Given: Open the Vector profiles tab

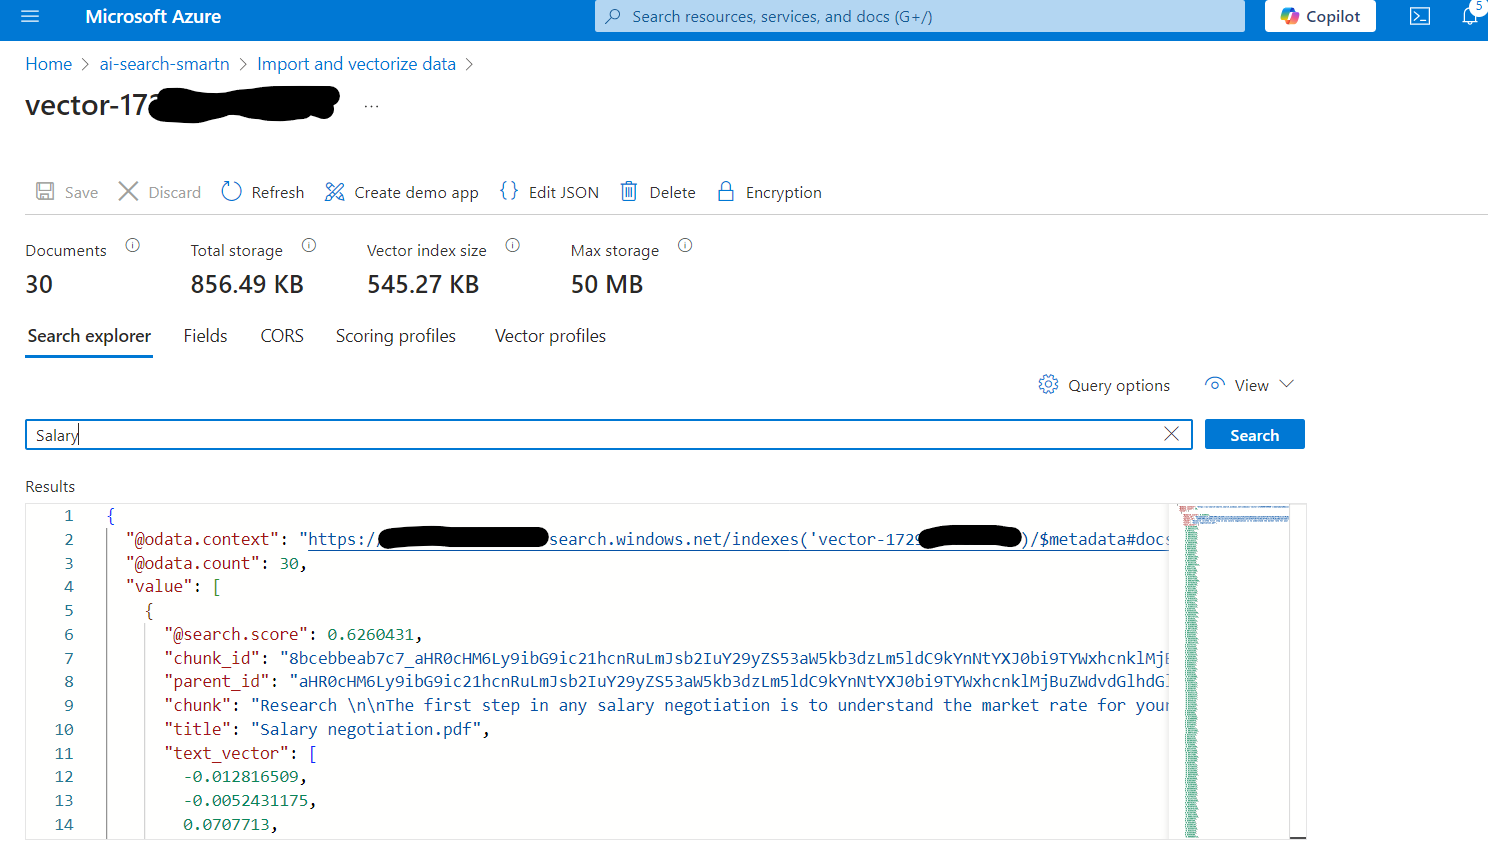Looking at the screenshot, I should pyautogui.click(x=550, y=336).
